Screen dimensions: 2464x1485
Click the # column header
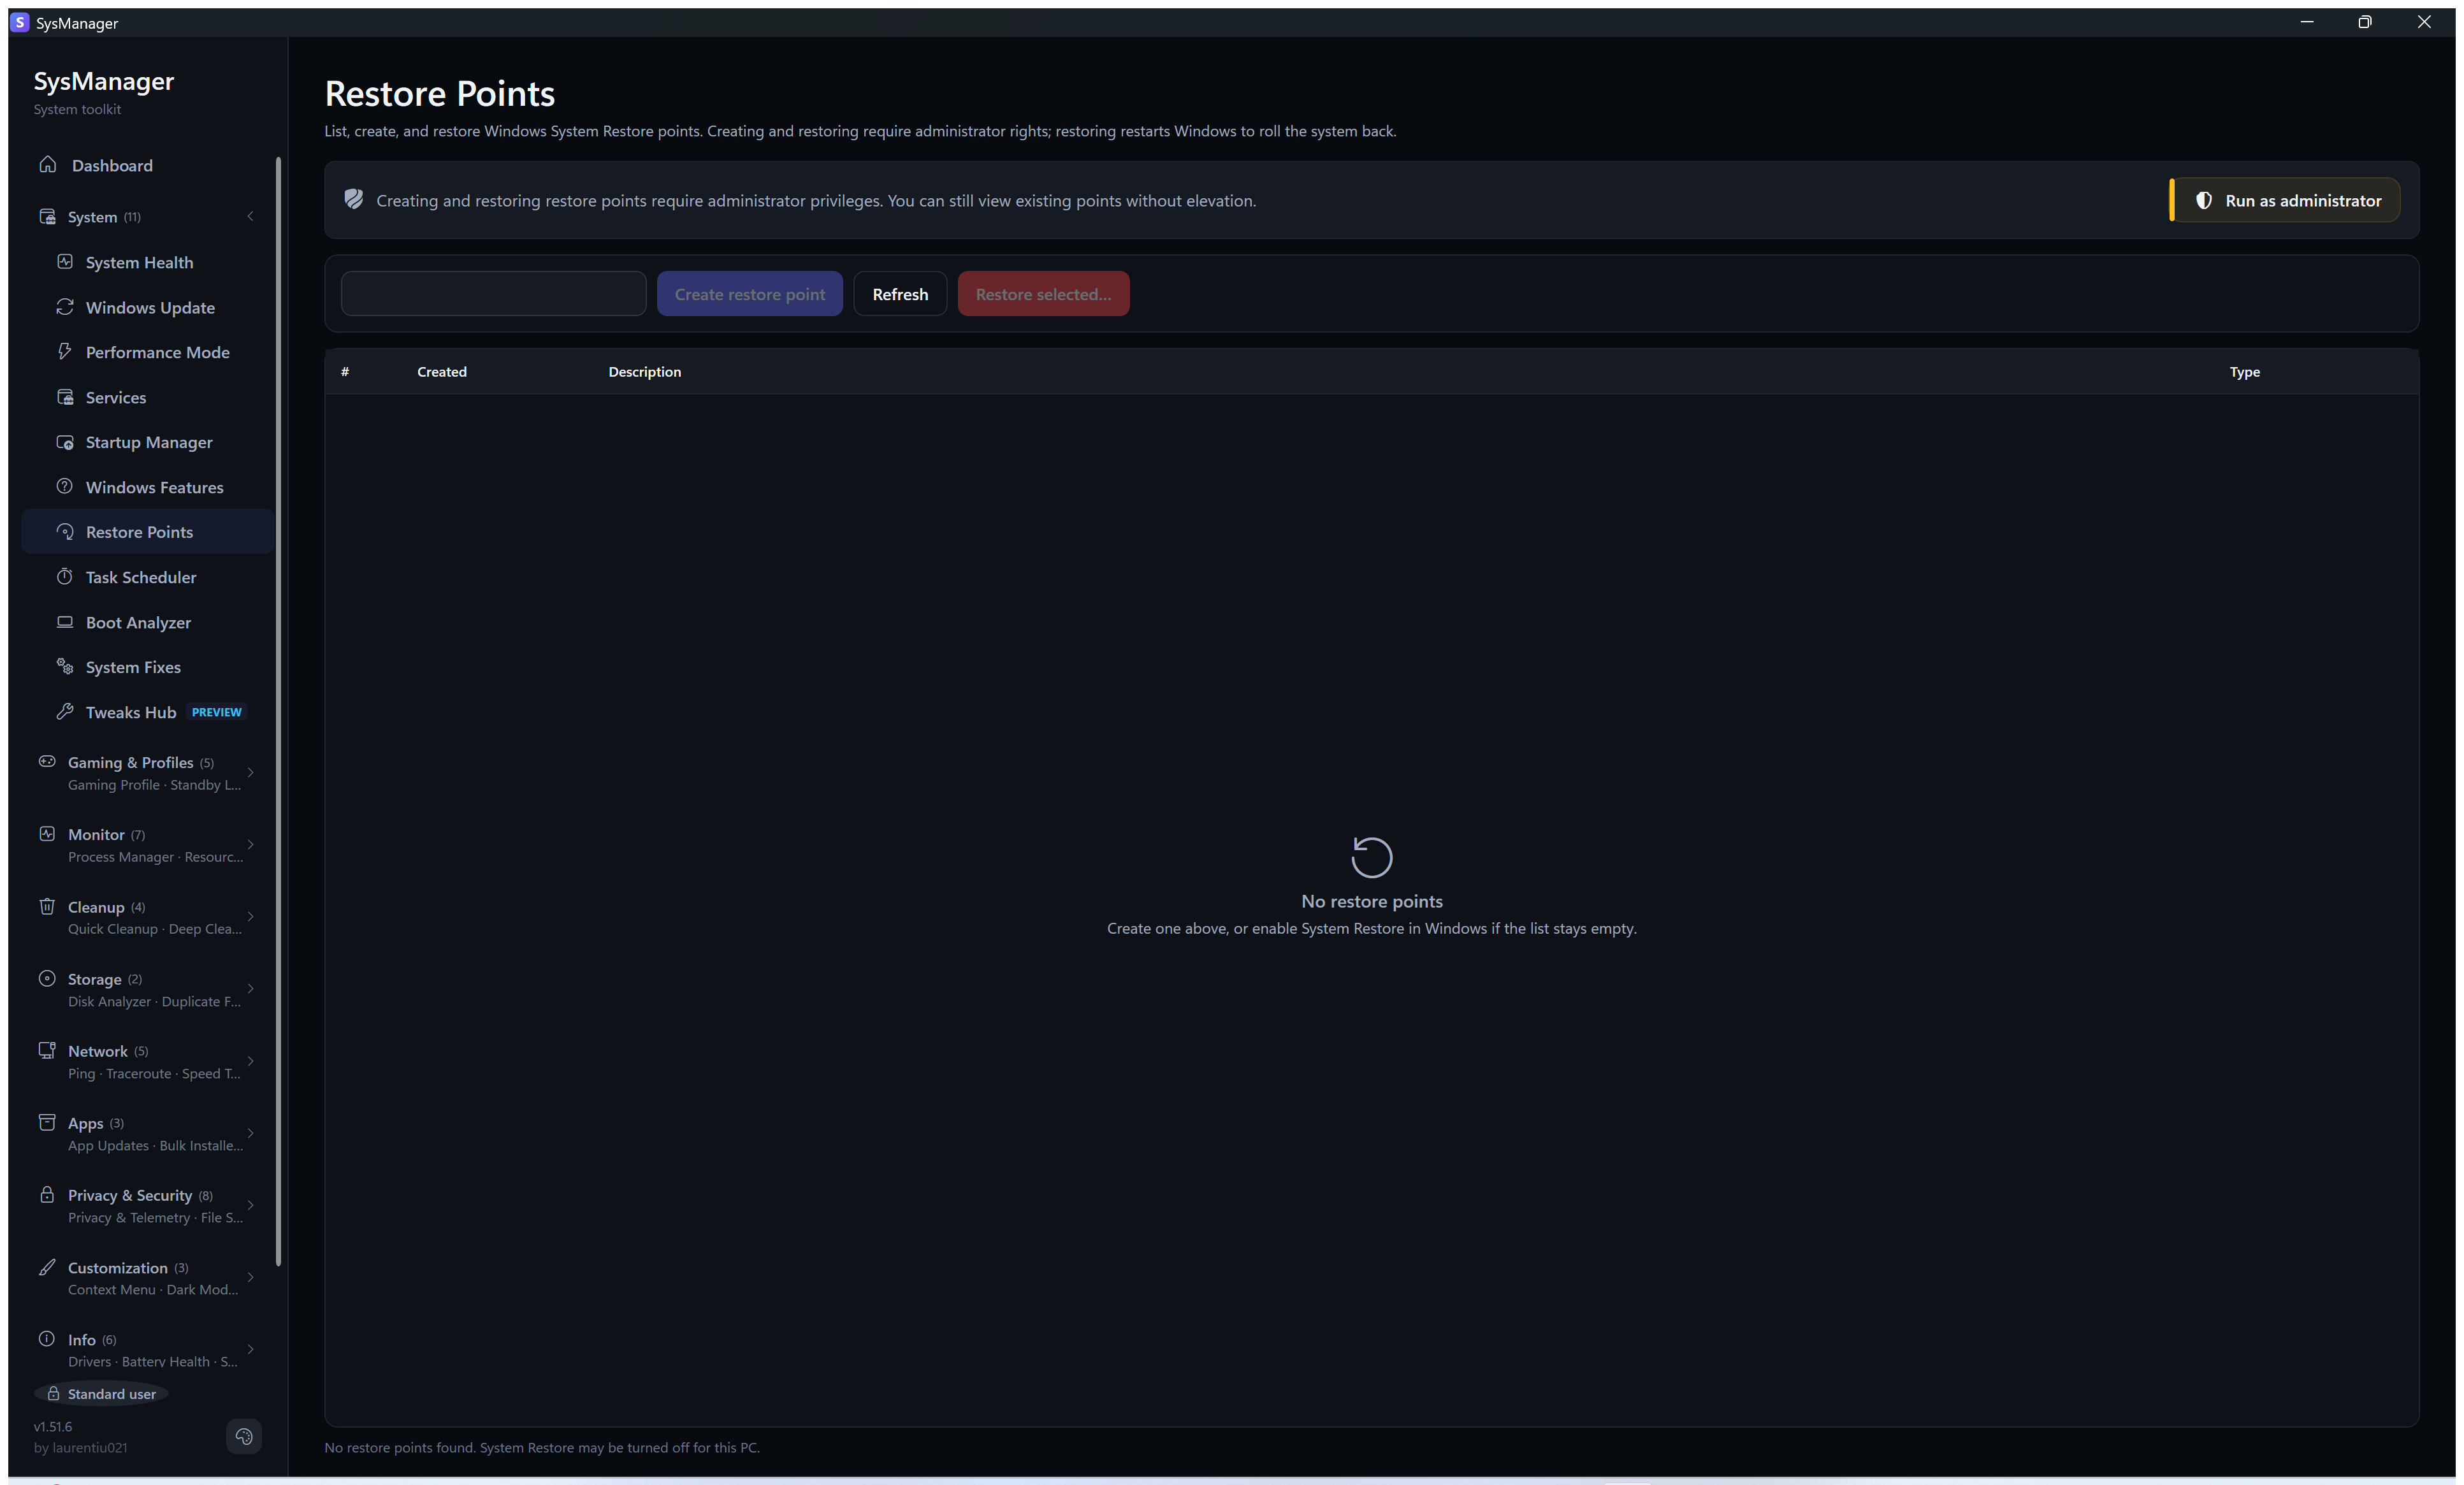click(345, 372)
